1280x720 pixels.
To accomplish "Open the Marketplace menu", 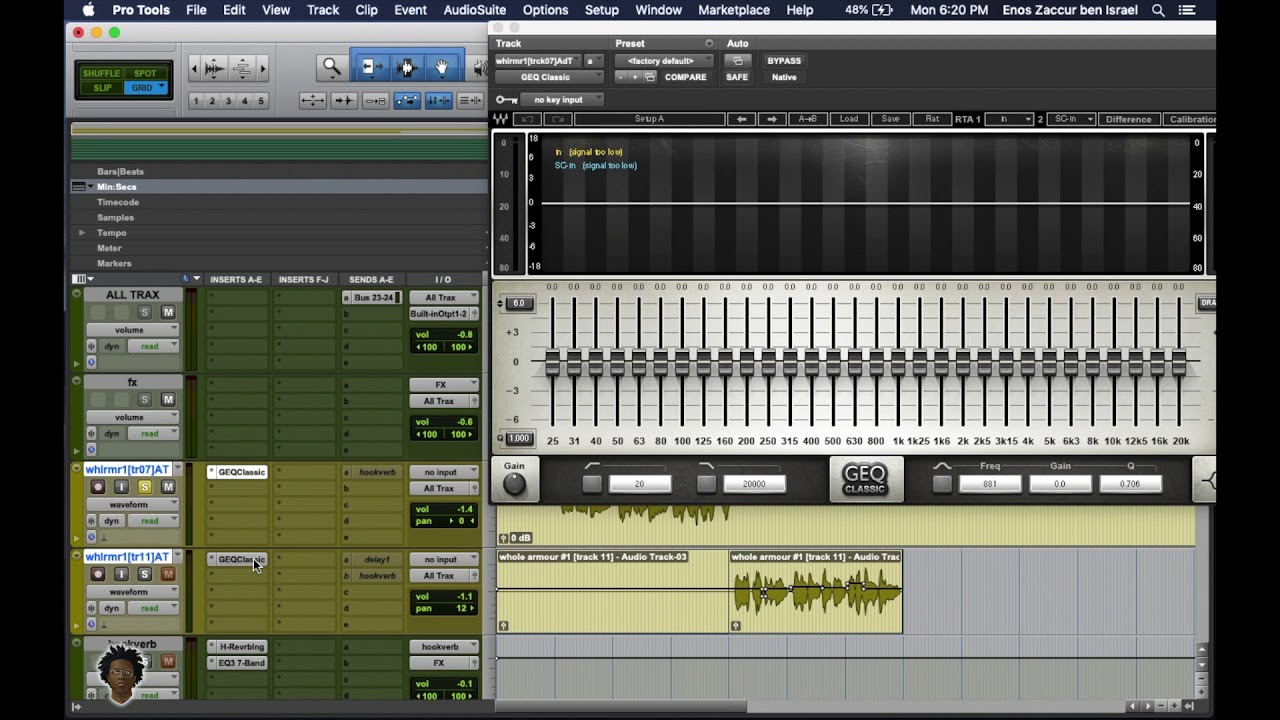I will (733, 10).
